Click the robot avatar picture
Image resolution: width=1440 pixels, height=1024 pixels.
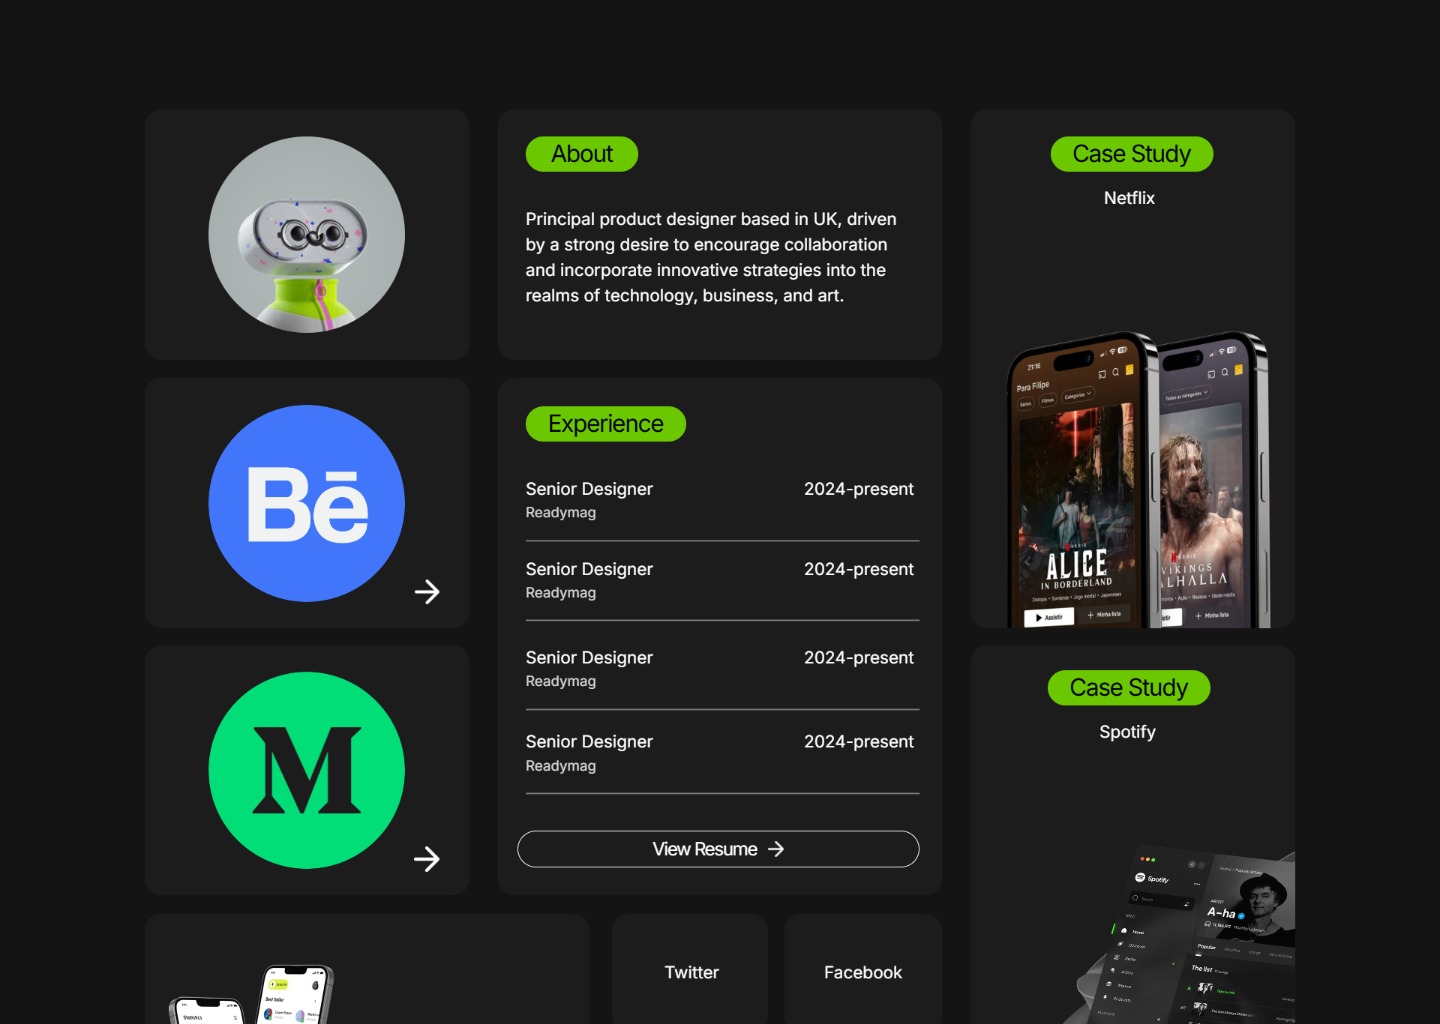pos(307,235)
